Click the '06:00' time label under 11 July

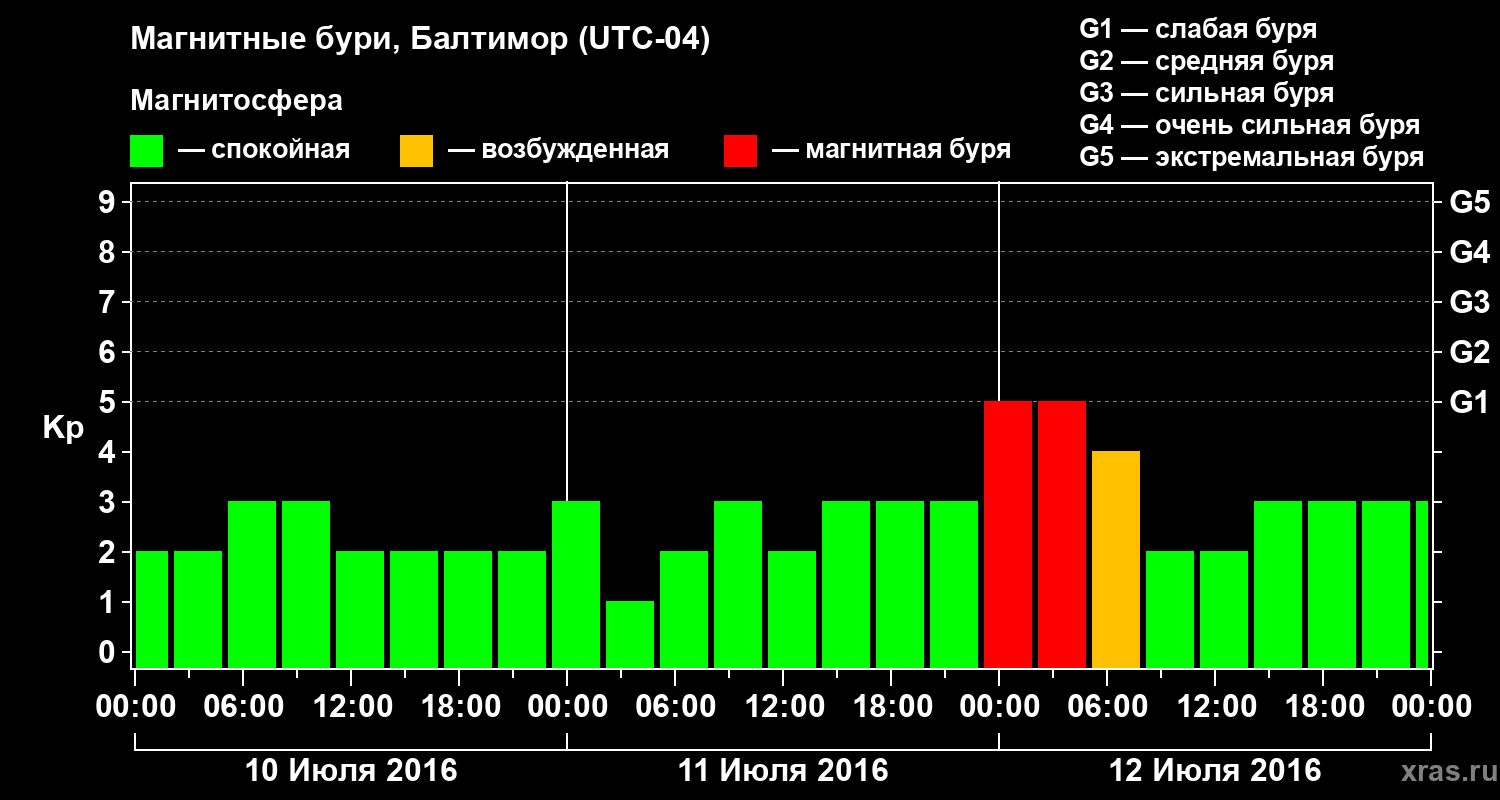675,707
